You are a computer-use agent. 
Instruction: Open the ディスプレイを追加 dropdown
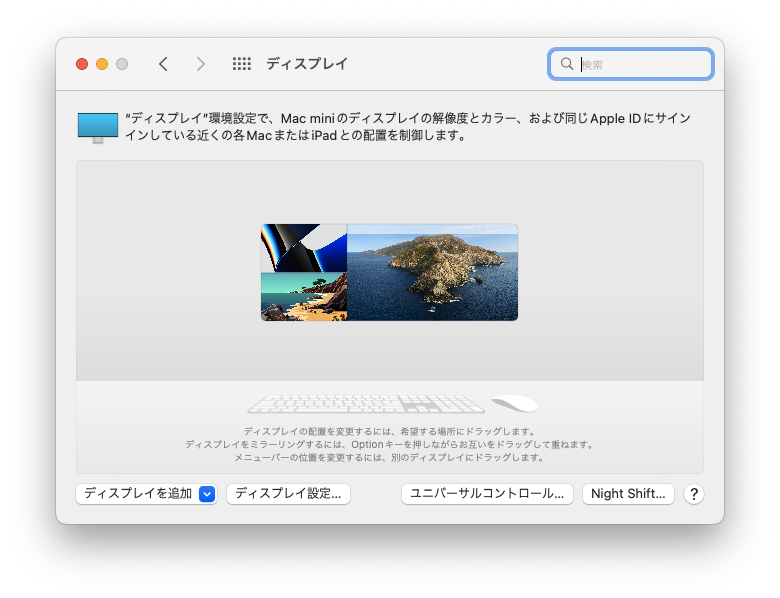click(x=146, y=494)
